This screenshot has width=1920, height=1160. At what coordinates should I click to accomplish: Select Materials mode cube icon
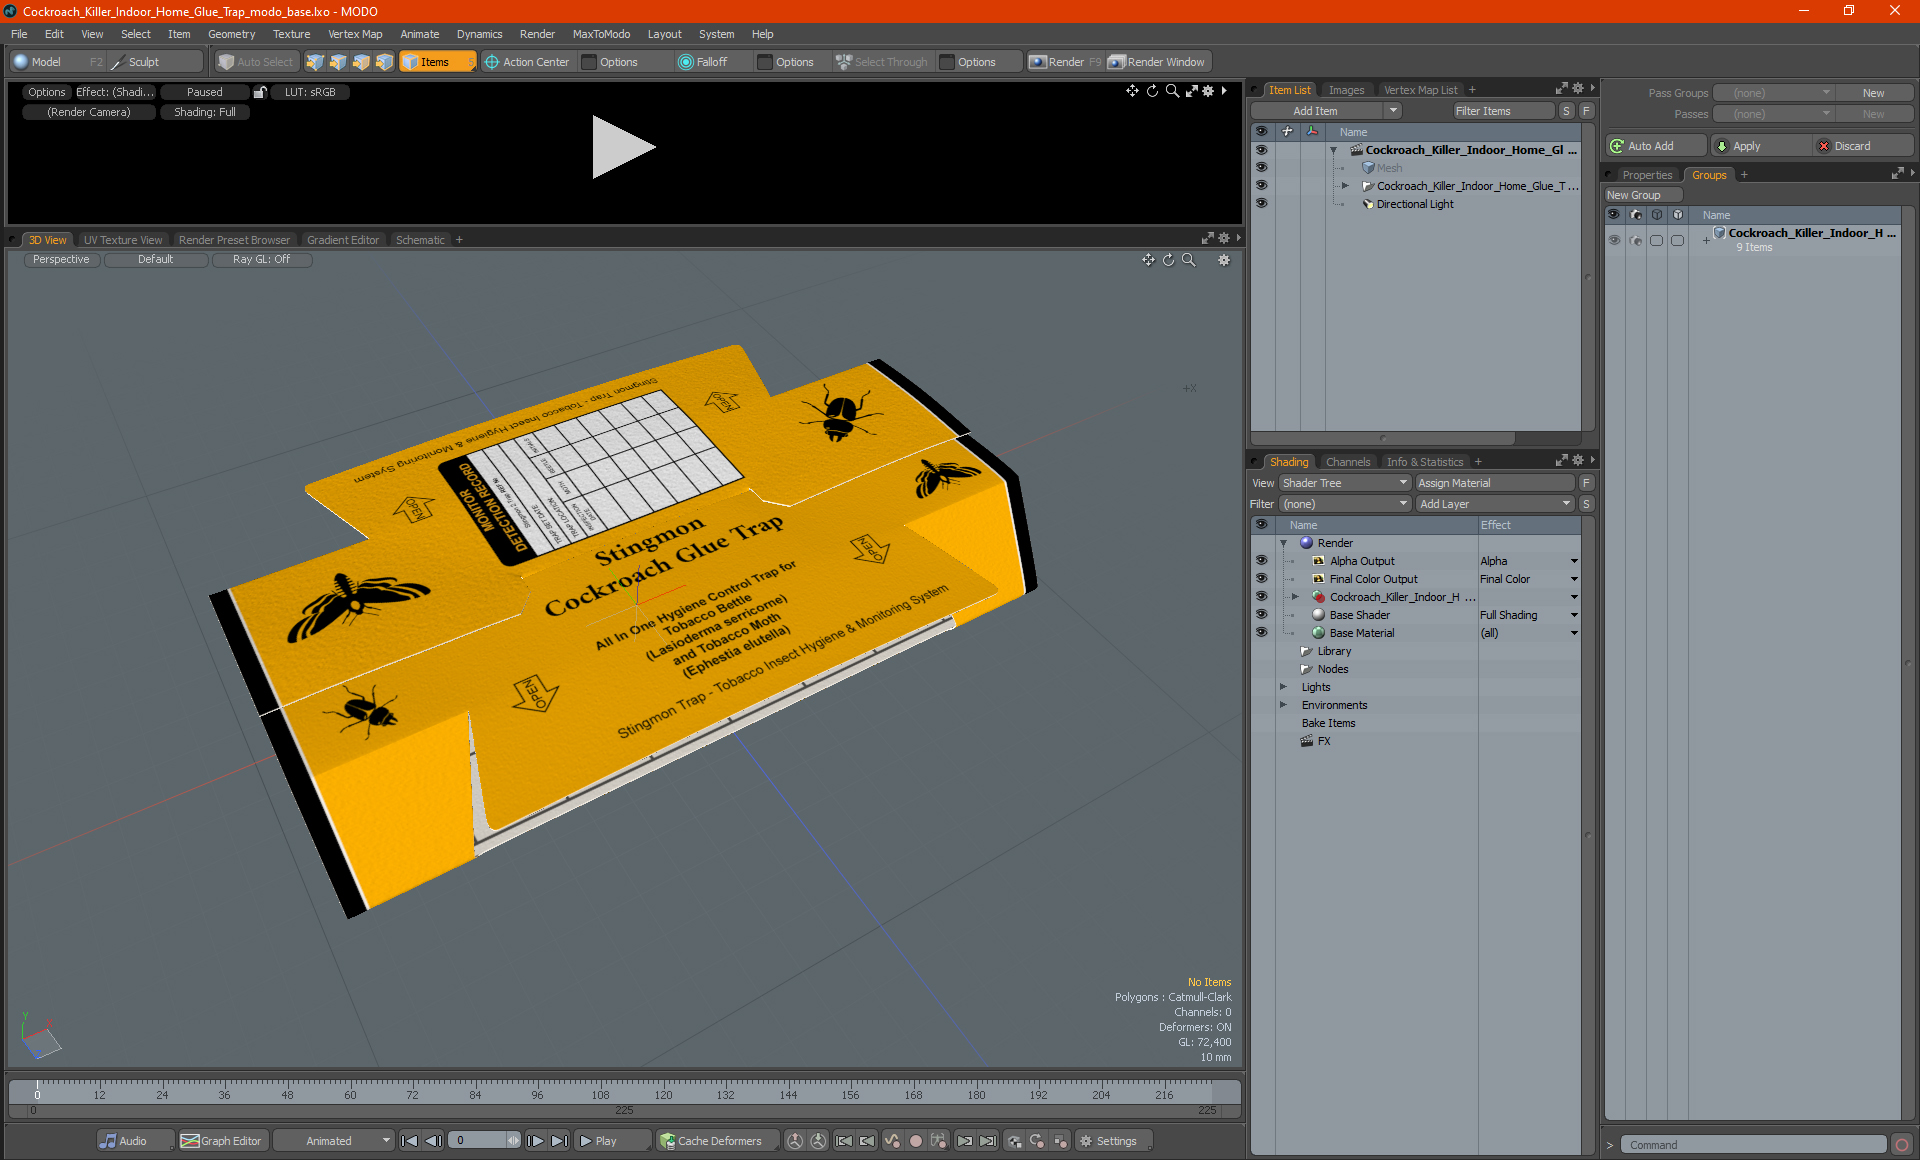(384, 62)
